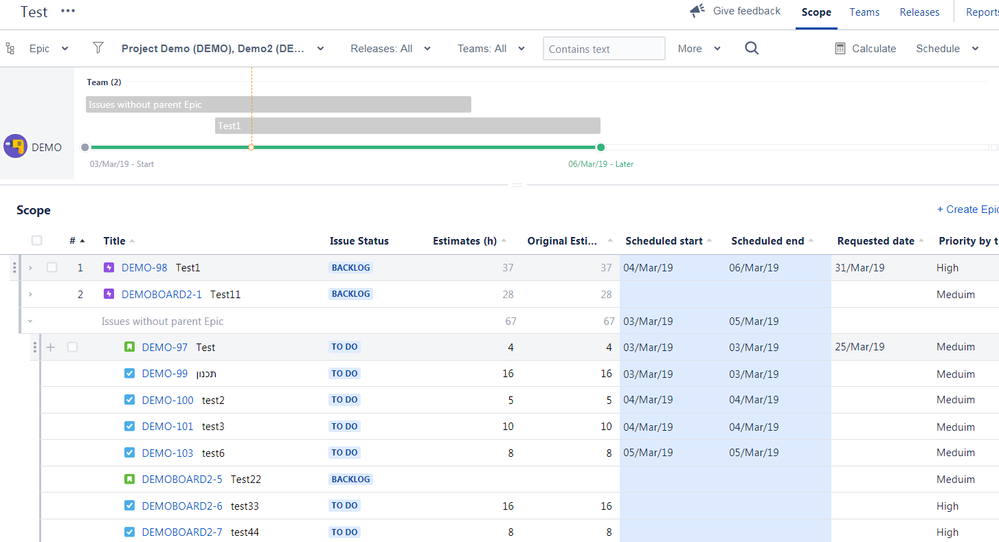
Task: Expand the DEMOBOARD2-1 Test11 epic row
Action: pyautogui.click(x=30, y=294)
